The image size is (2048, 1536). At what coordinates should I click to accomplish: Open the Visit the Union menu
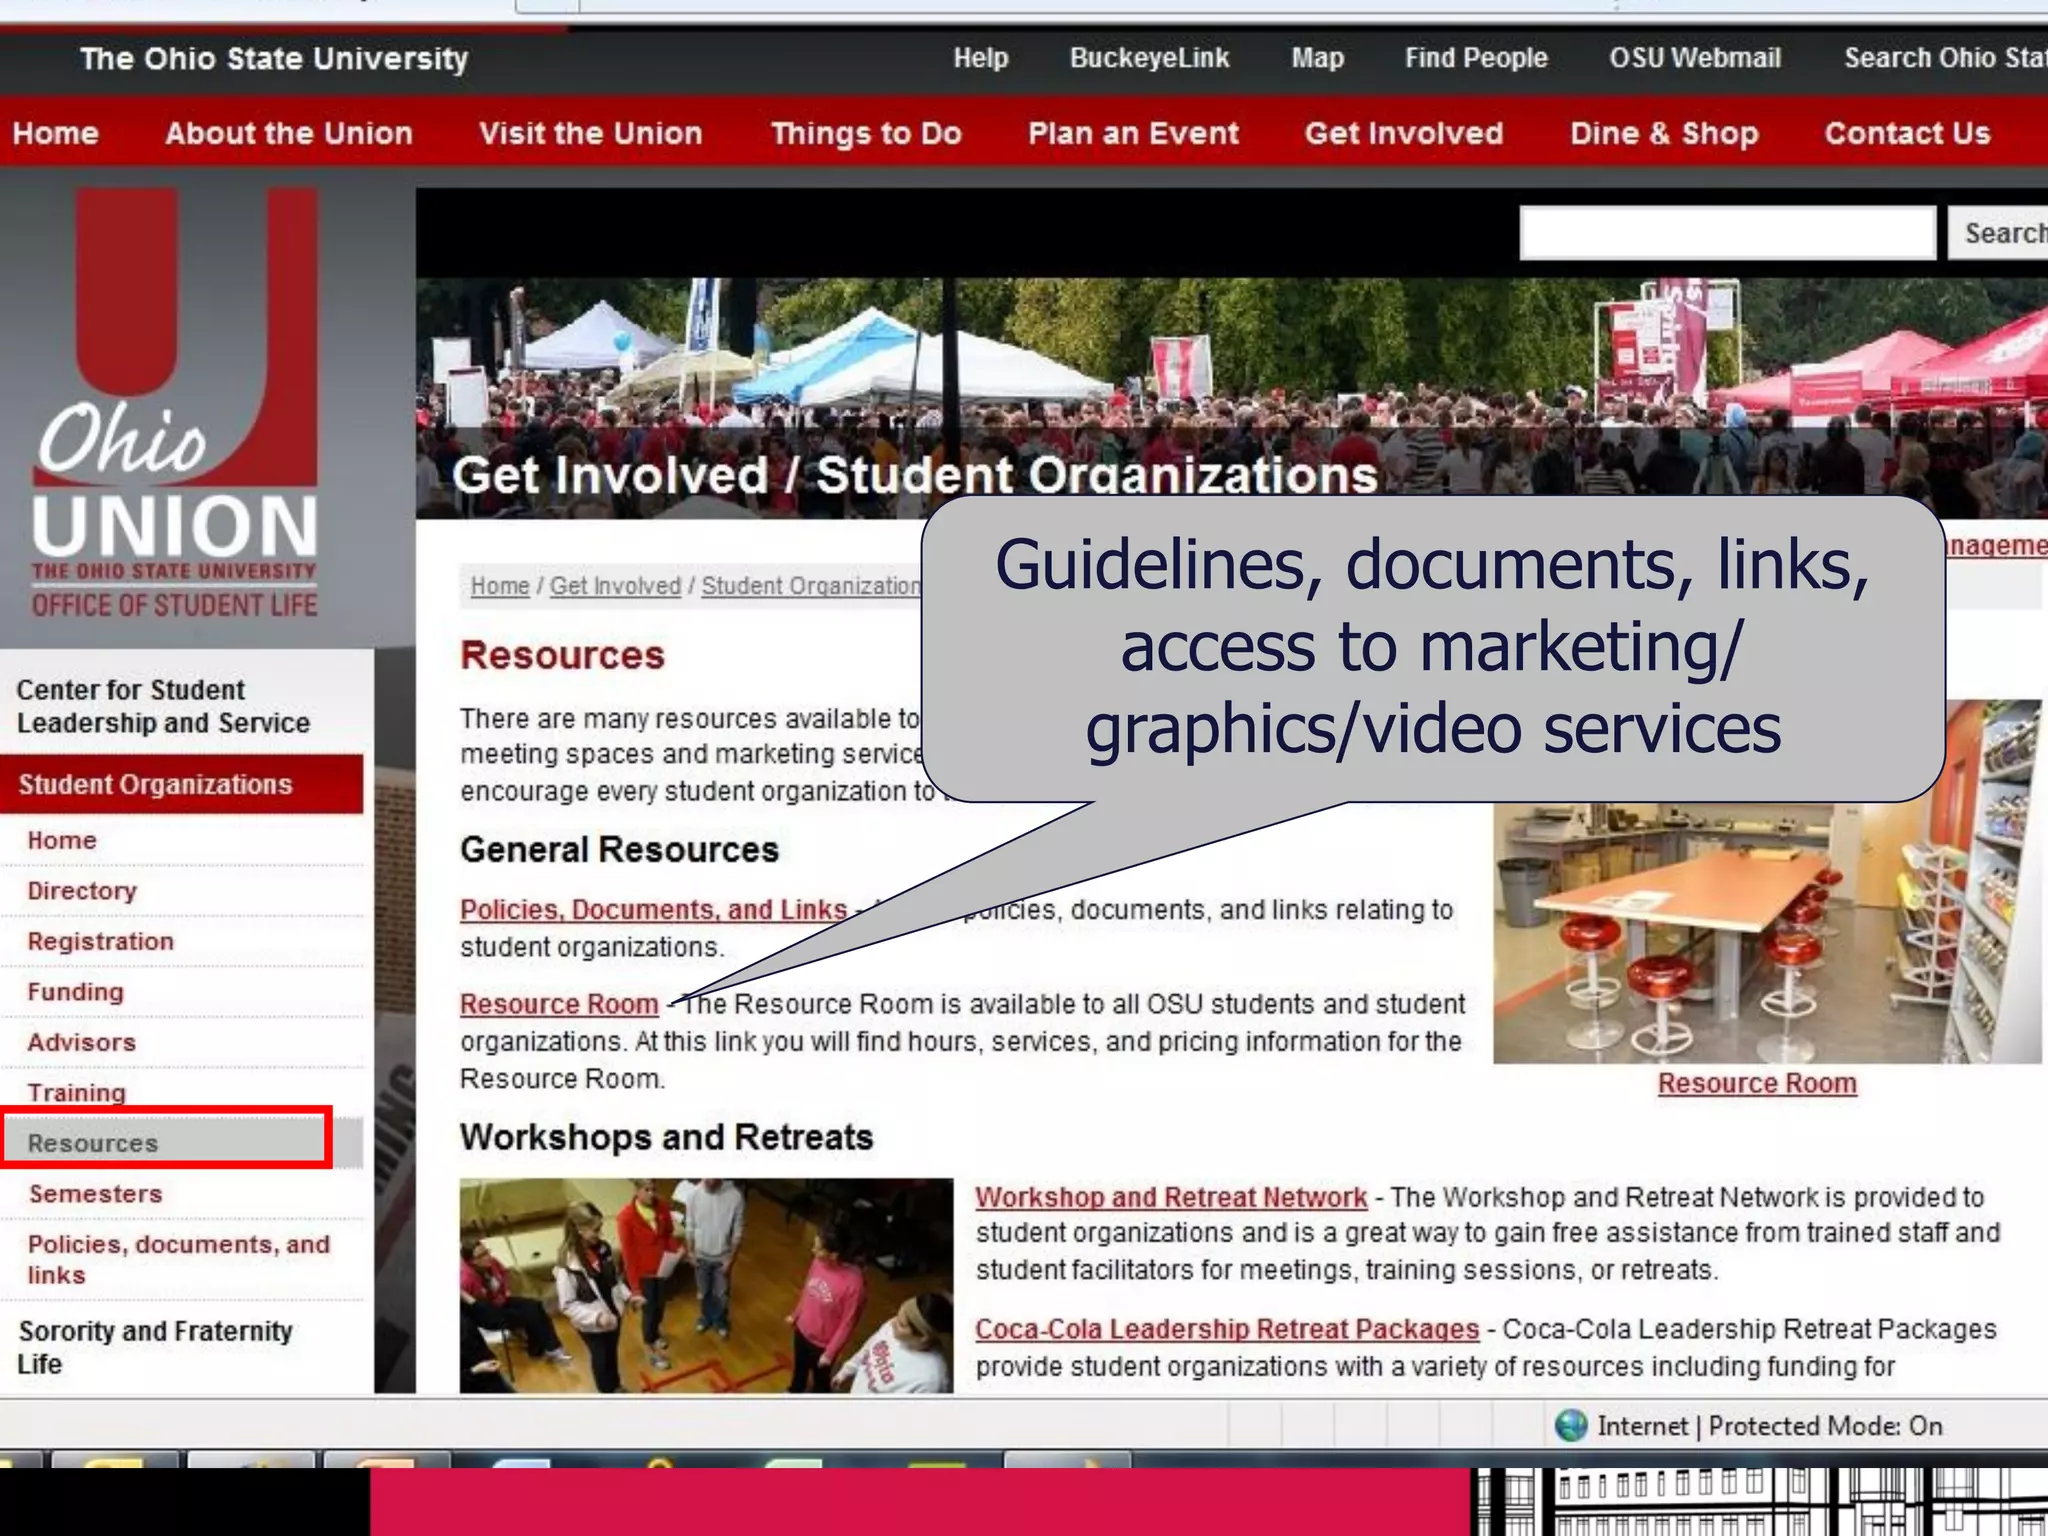591,133
